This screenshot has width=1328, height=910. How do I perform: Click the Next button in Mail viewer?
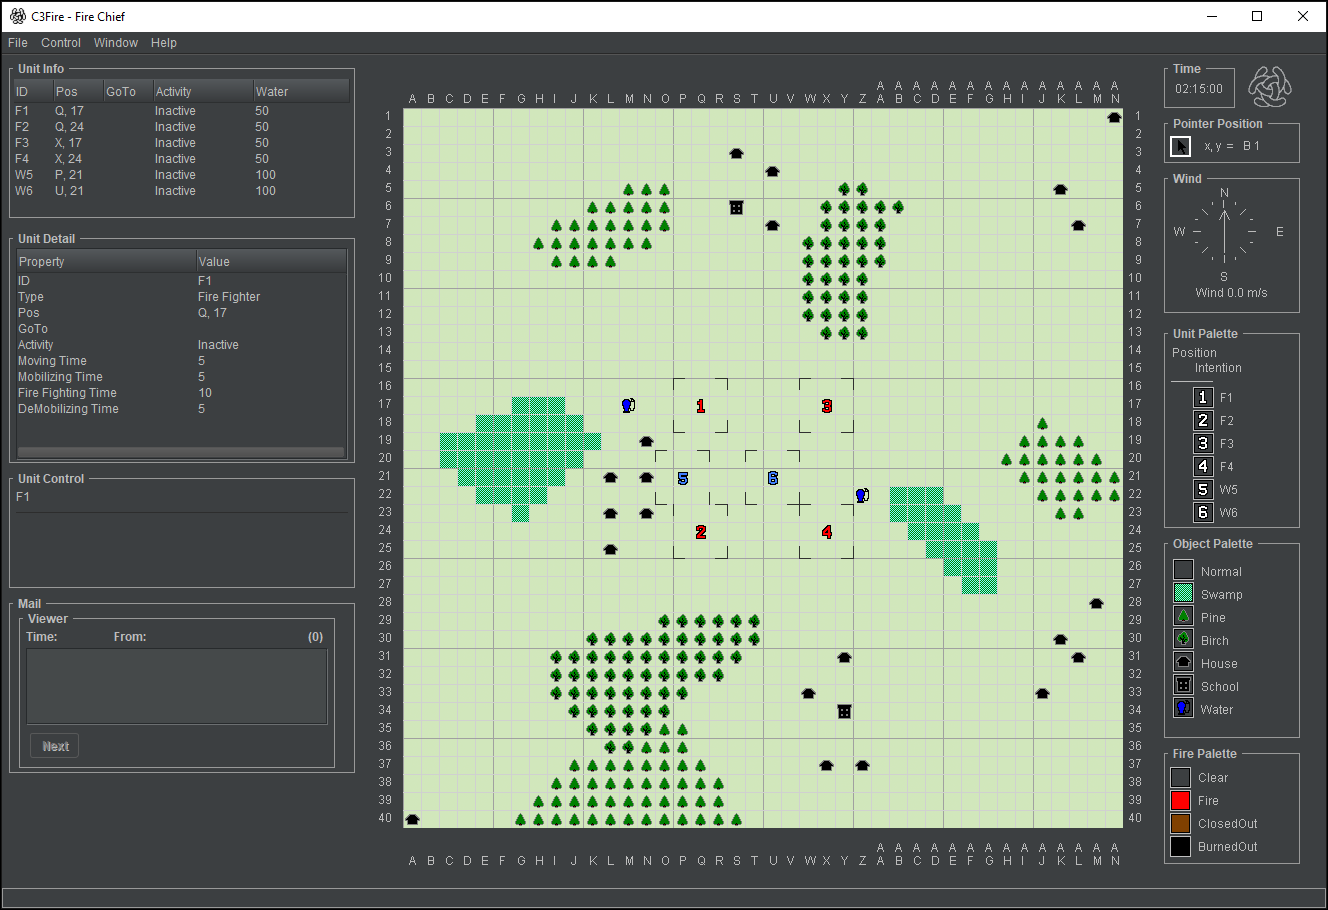[x=55, y=746]
